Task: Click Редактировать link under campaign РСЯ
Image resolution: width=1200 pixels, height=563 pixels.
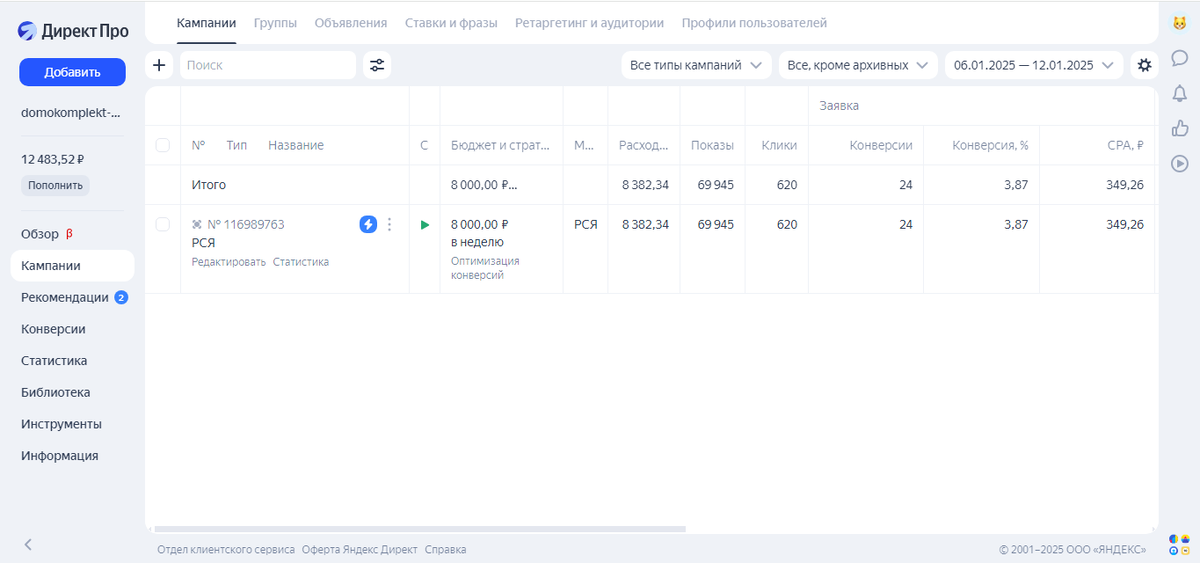Action: [x=229, y=262]
